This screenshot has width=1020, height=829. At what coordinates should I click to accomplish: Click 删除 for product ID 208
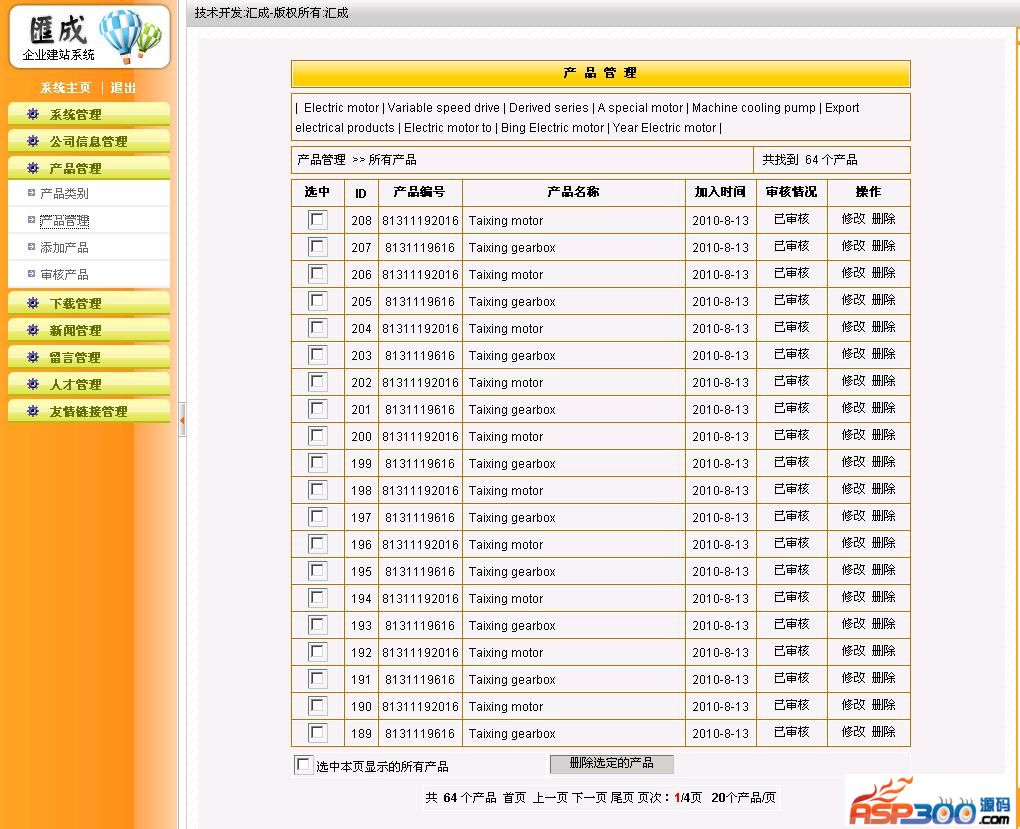[883, 219]
